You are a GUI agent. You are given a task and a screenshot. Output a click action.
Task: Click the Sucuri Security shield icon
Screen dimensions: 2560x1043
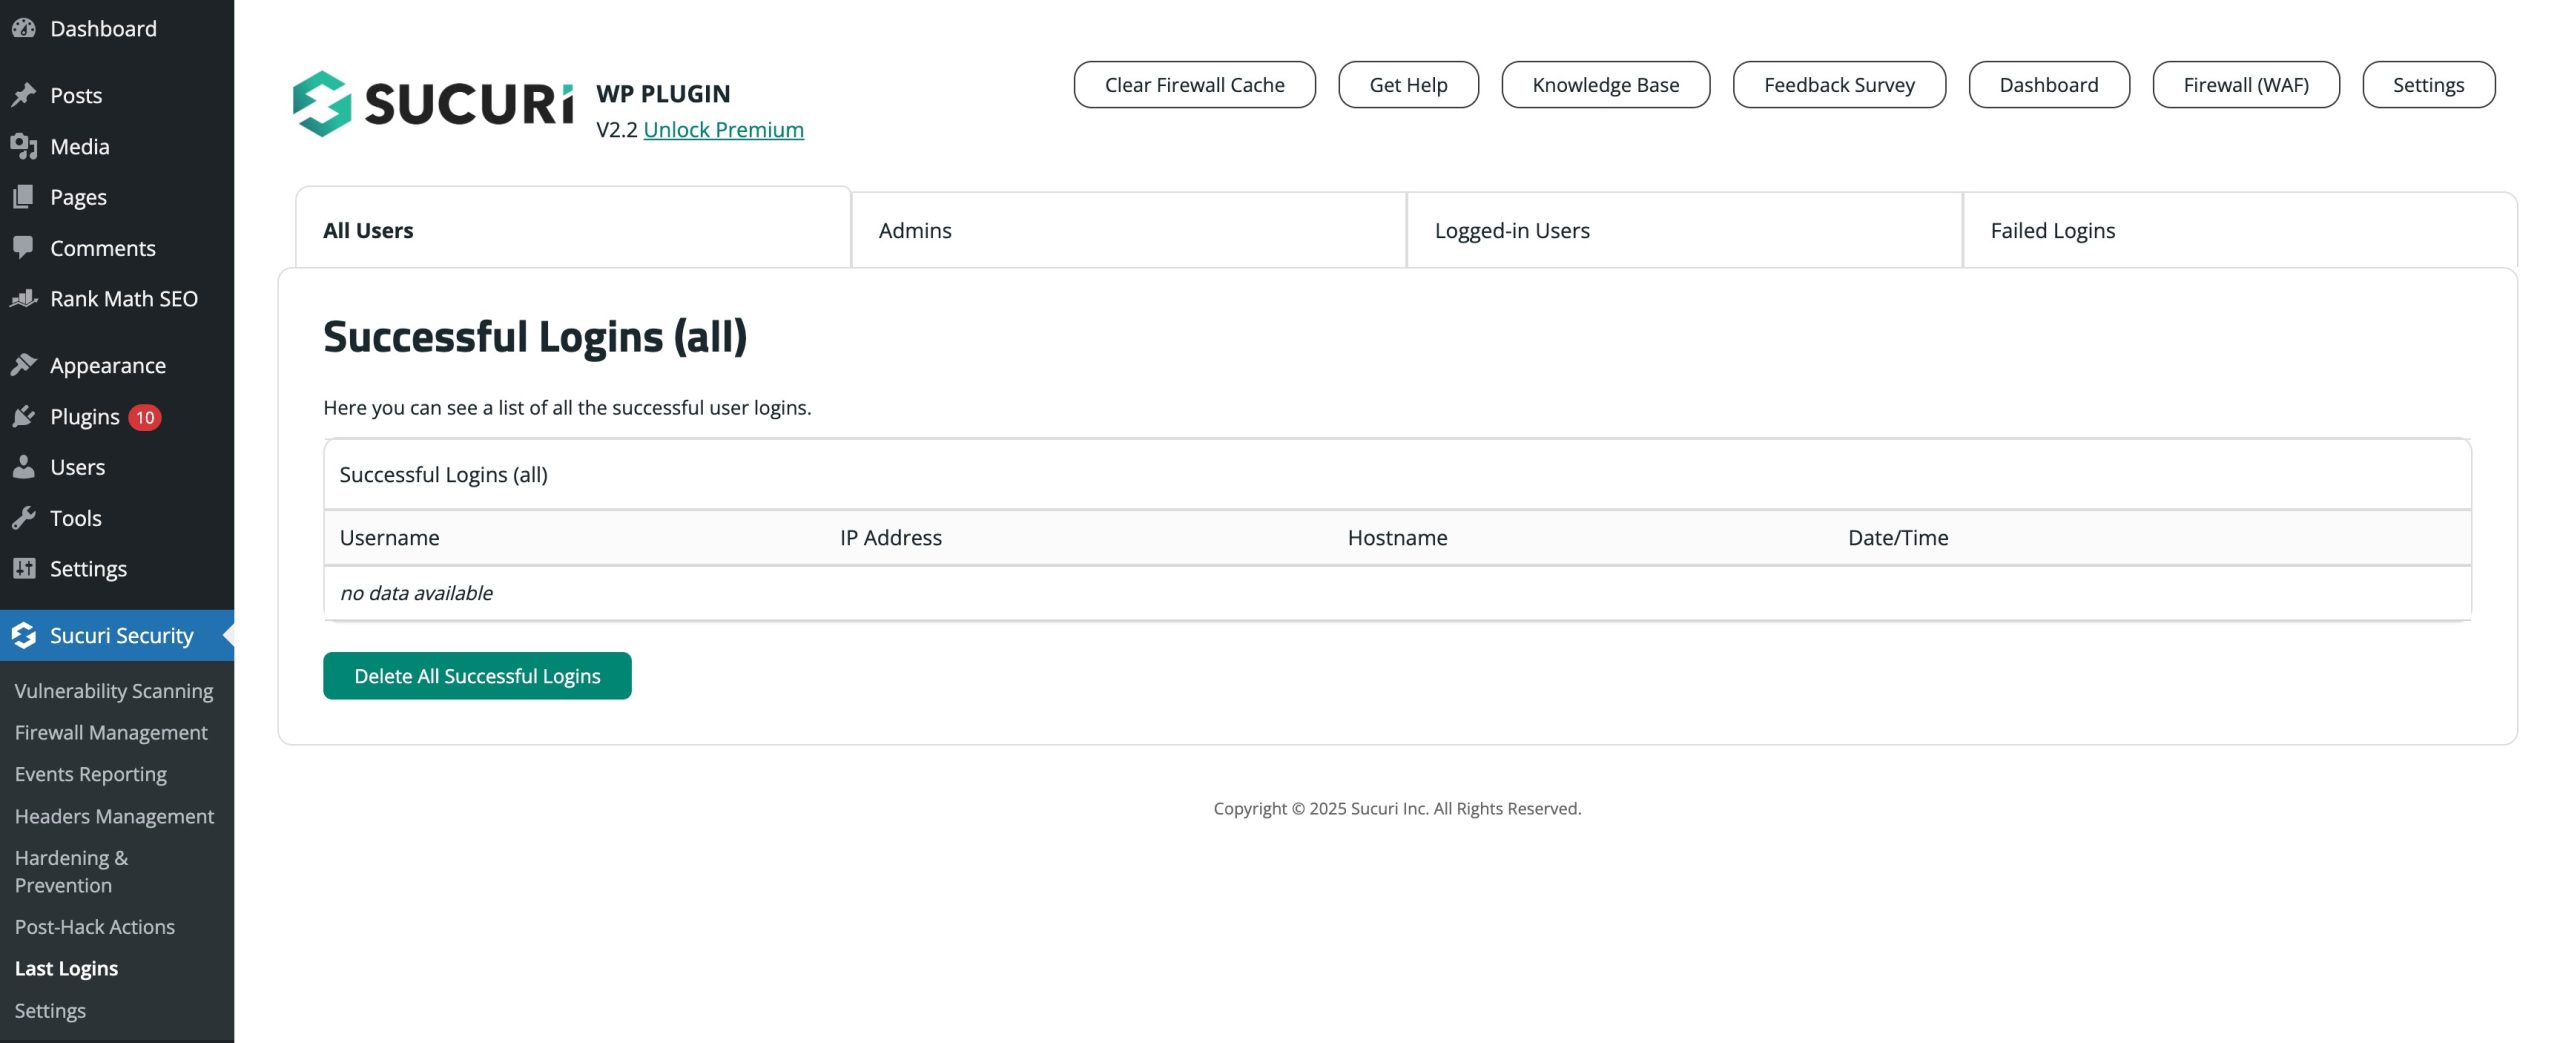point(24,635)
